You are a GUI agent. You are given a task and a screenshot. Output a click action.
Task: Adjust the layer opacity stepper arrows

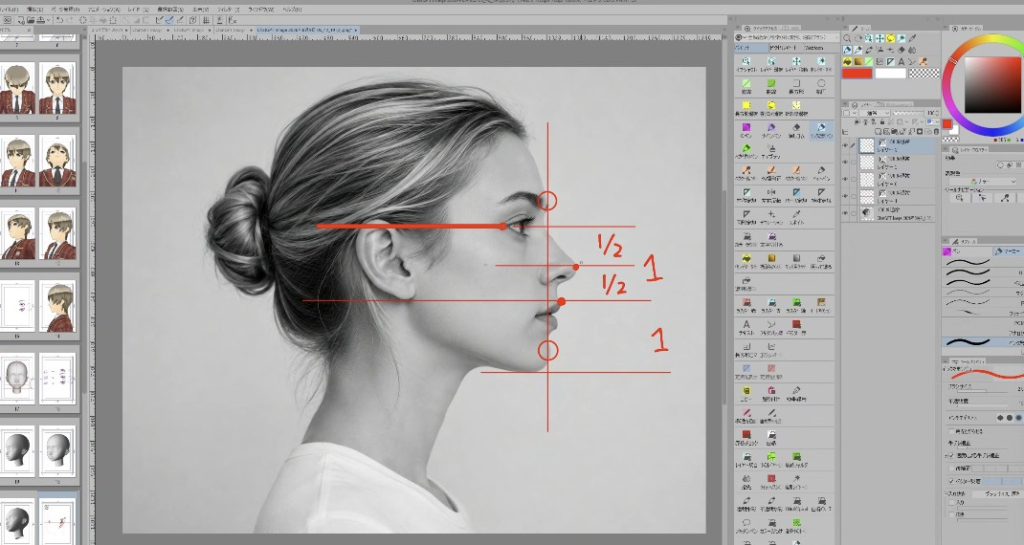coord(937,113)
